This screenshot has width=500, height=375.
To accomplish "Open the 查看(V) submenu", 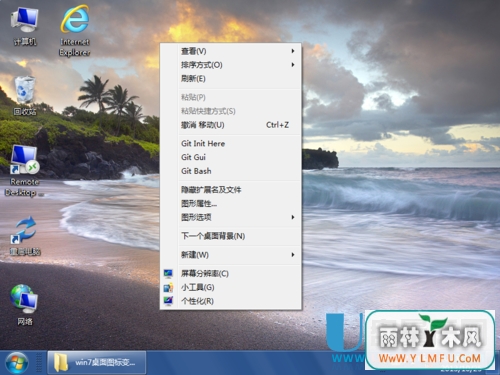I will tap(231, 51).
